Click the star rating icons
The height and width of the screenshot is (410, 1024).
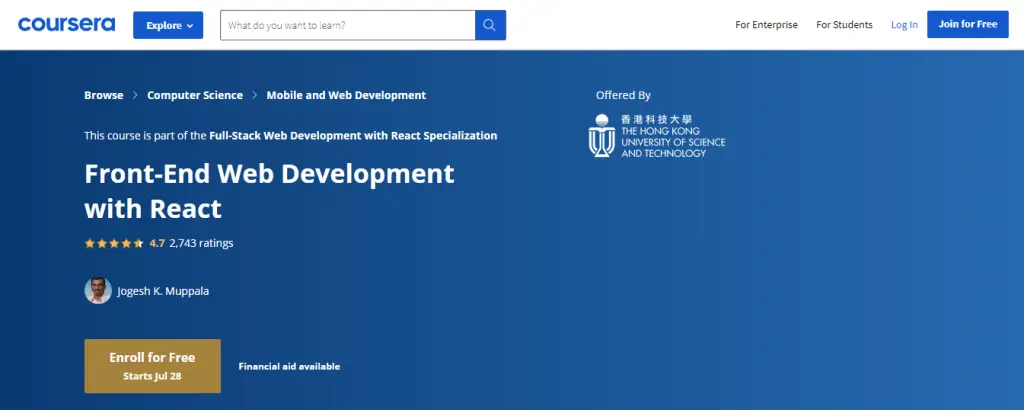pyautogui.click(x=113, y=243)
